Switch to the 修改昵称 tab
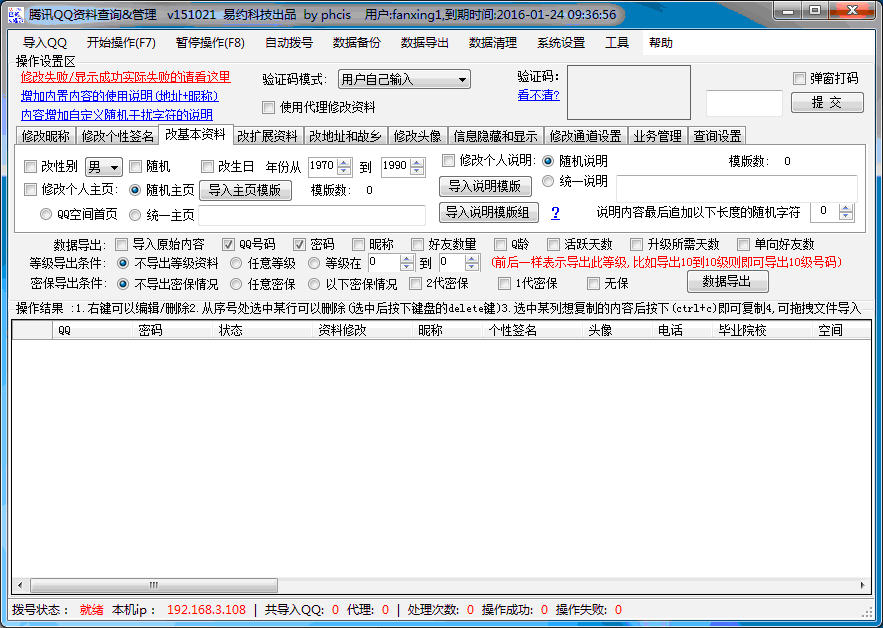The height and width of the screenshot is (628, 883). pyautogui.click(x=46, y=136)
